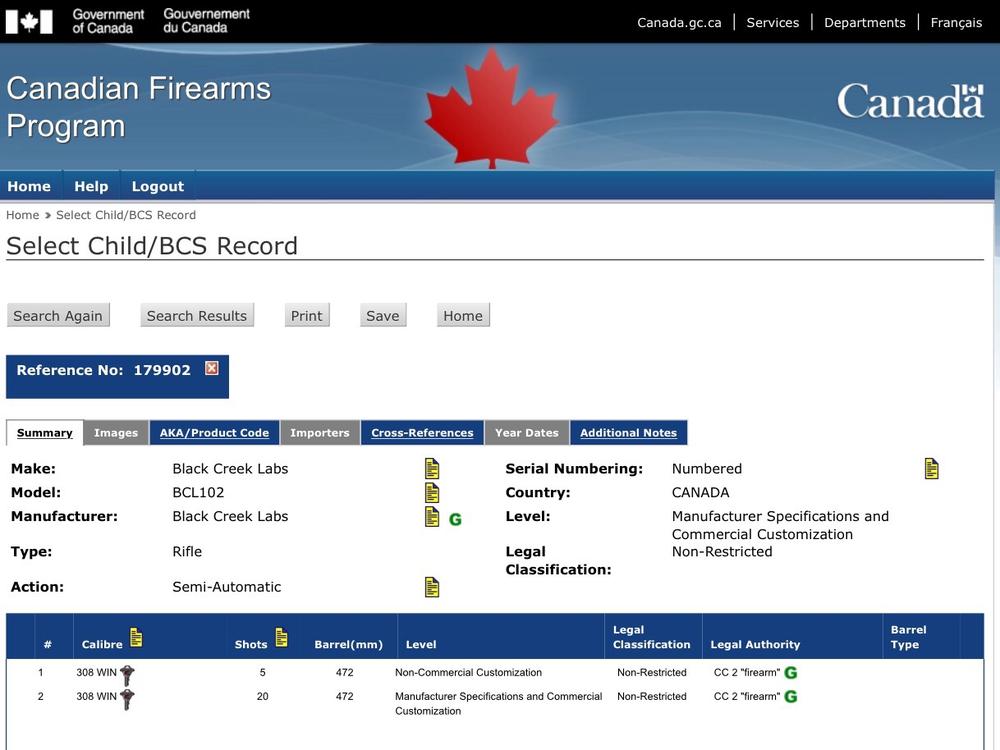Open the Departments link in top bar

click(x=864, y=22)
